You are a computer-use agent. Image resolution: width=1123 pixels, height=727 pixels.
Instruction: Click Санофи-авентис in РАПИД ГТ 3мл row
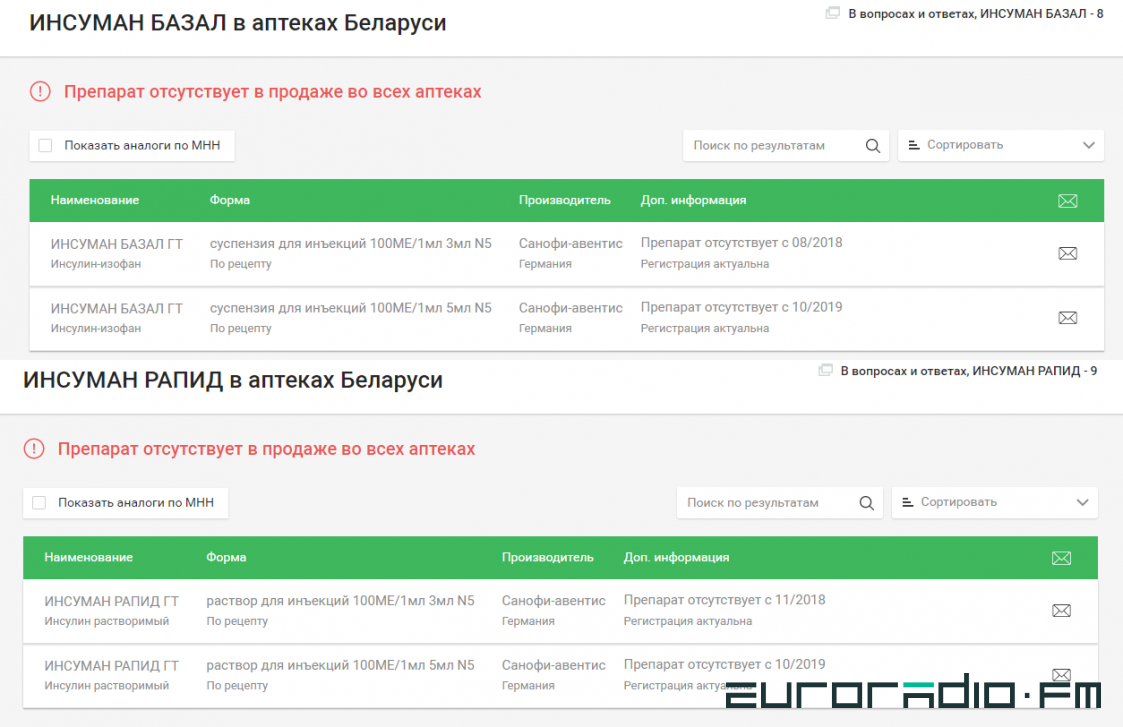click(554, 601)
